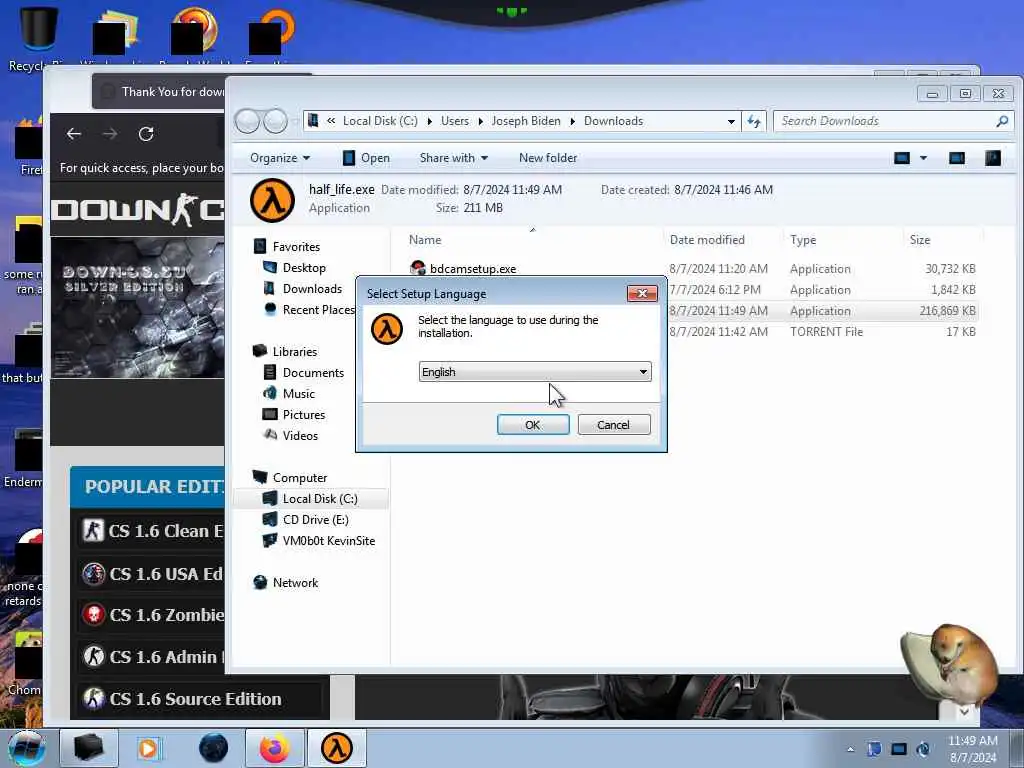Select Joseph Biden in the address breadcrumb
This screenshot has width=1024, height=768.
click(x=526, y=121)
